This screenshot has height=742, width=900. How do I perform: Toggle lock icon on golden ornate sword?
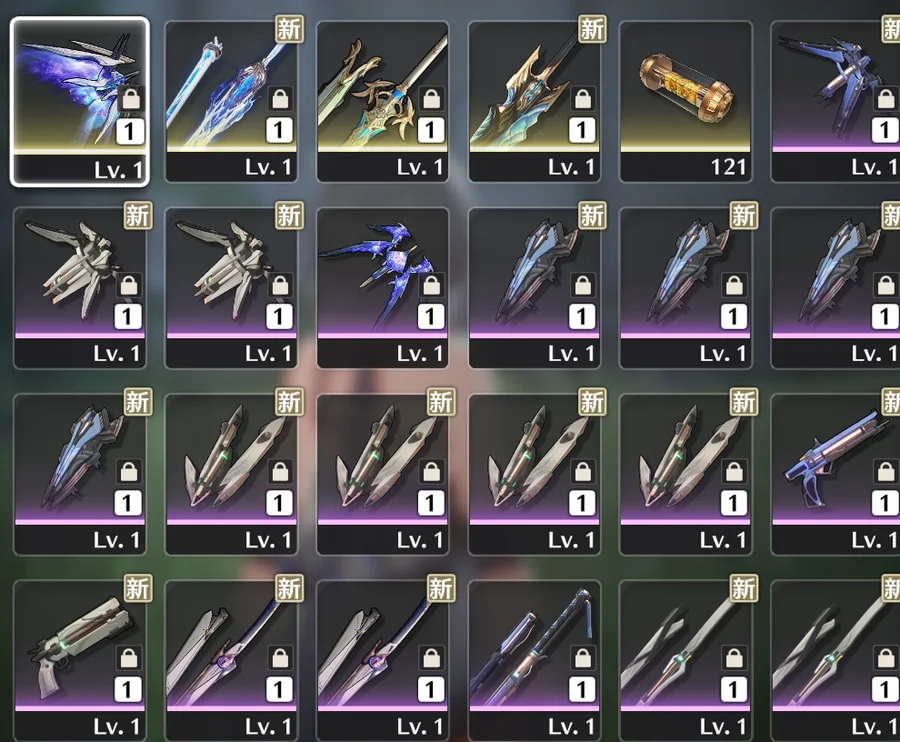pyautogui.click(x=432, y=99)
